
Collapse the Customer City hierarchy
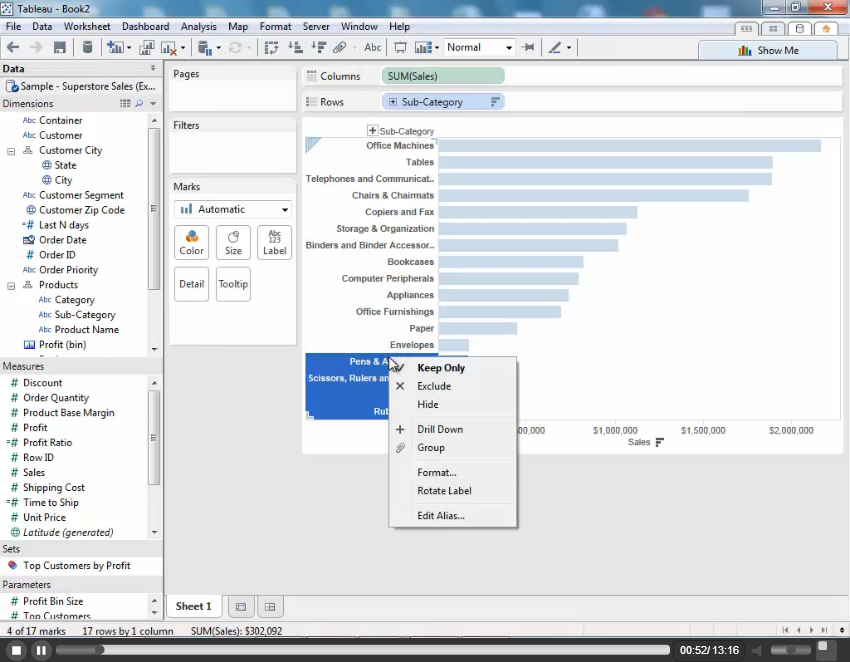(12, 151)
